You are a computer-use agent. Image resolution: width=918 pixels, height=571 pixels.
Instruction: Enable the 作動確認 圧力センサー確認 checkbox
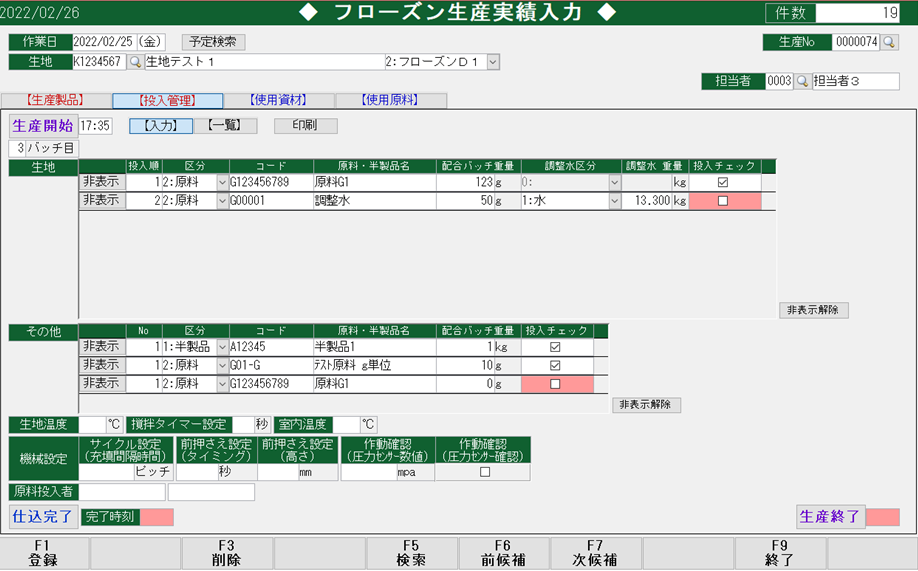485,473
